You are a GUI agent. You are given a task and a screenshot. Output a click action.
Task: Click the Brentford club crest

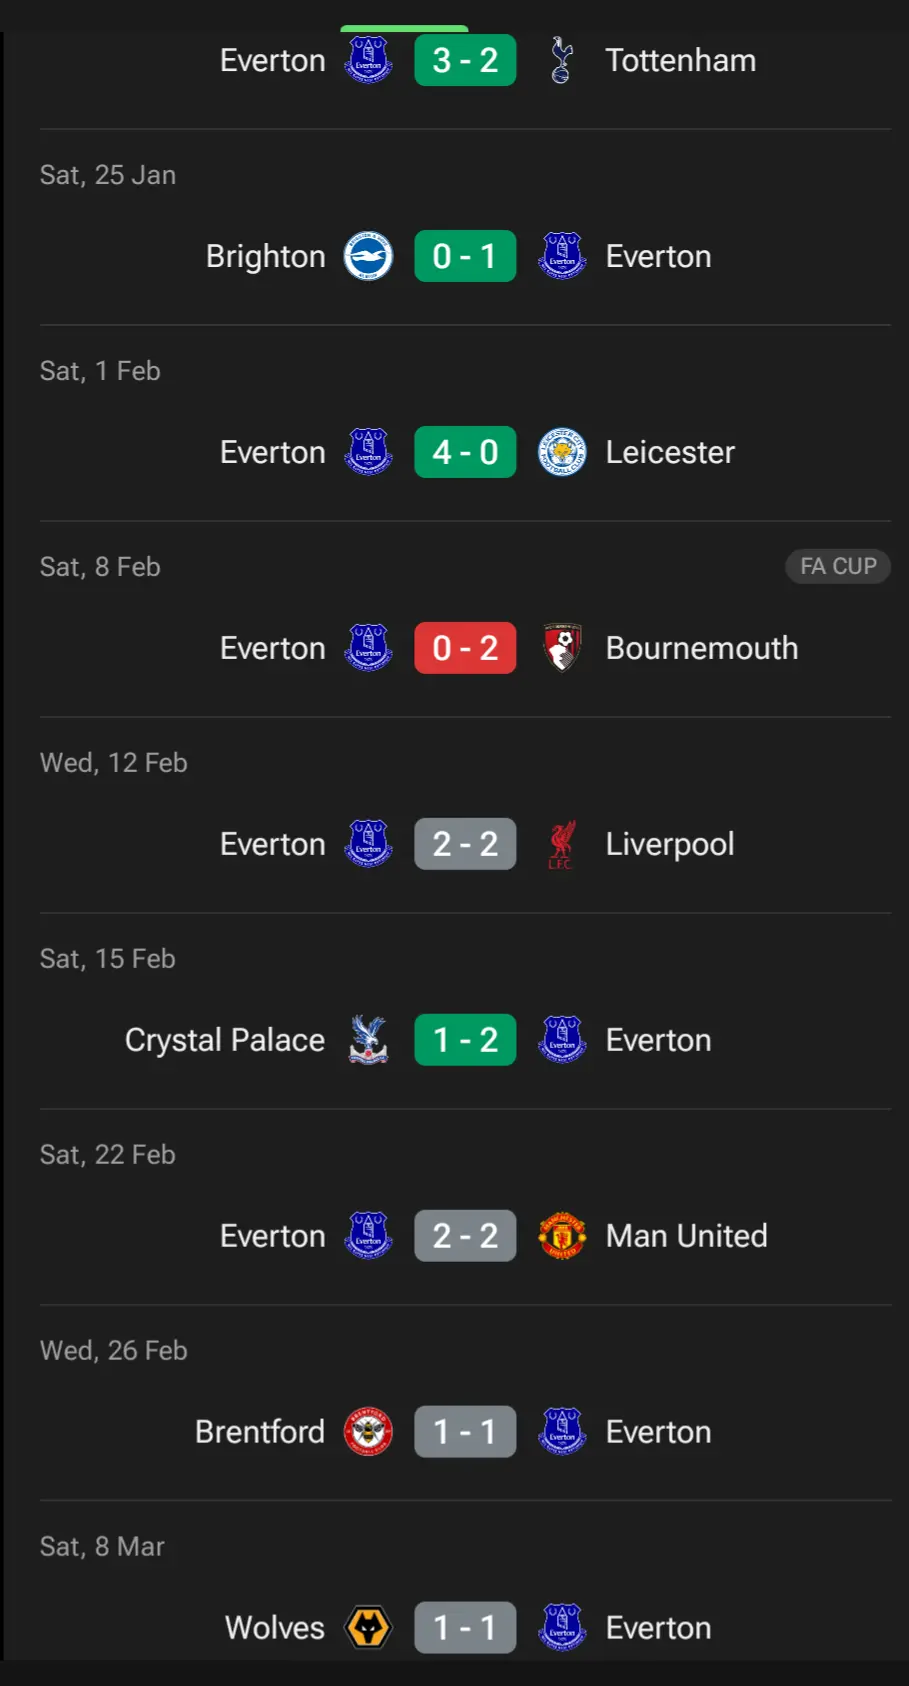click(368, 1432)
